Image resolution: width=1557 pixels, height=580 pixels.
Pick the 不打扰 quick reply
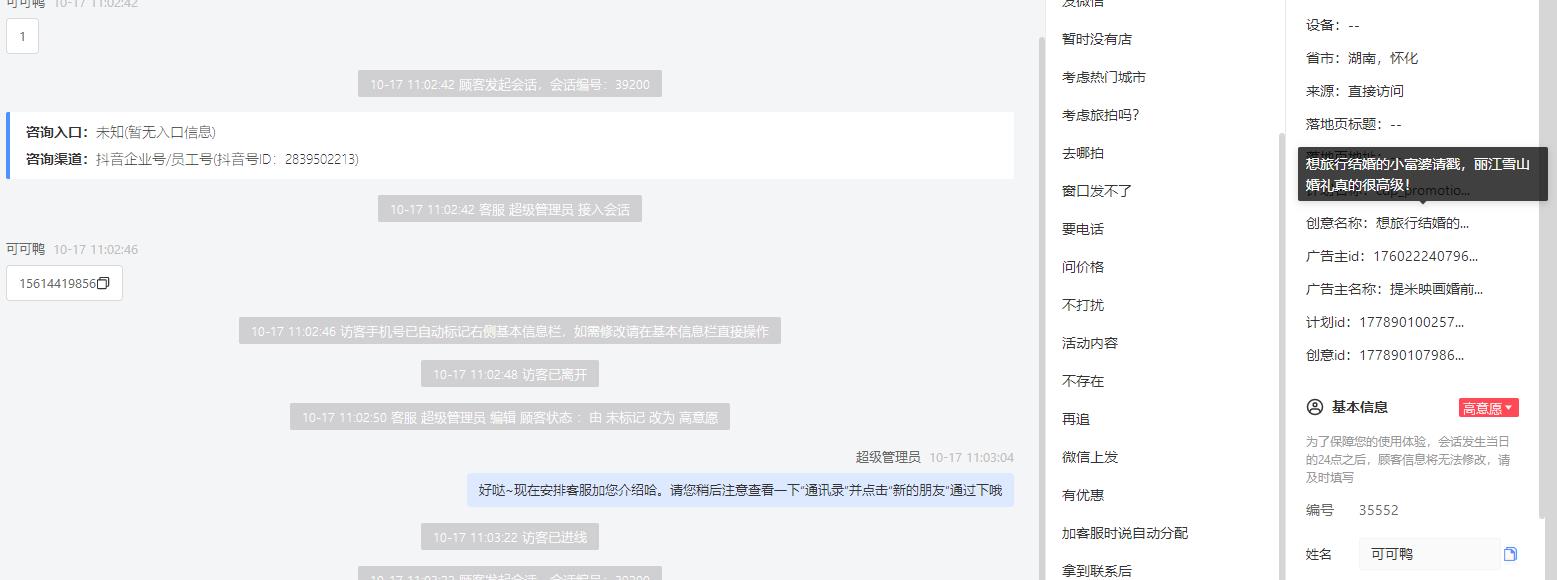1083,305
